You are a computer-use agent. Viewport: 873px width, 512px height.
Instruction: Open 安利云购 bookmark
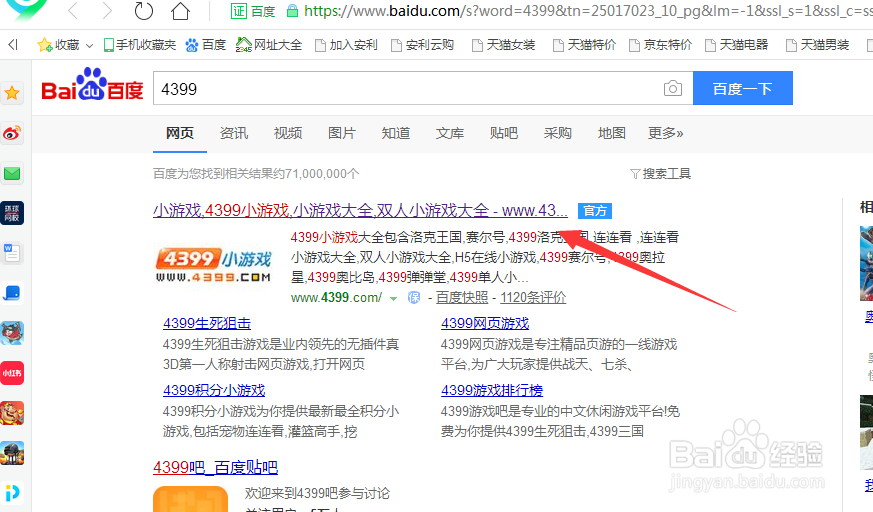point(423,45)
